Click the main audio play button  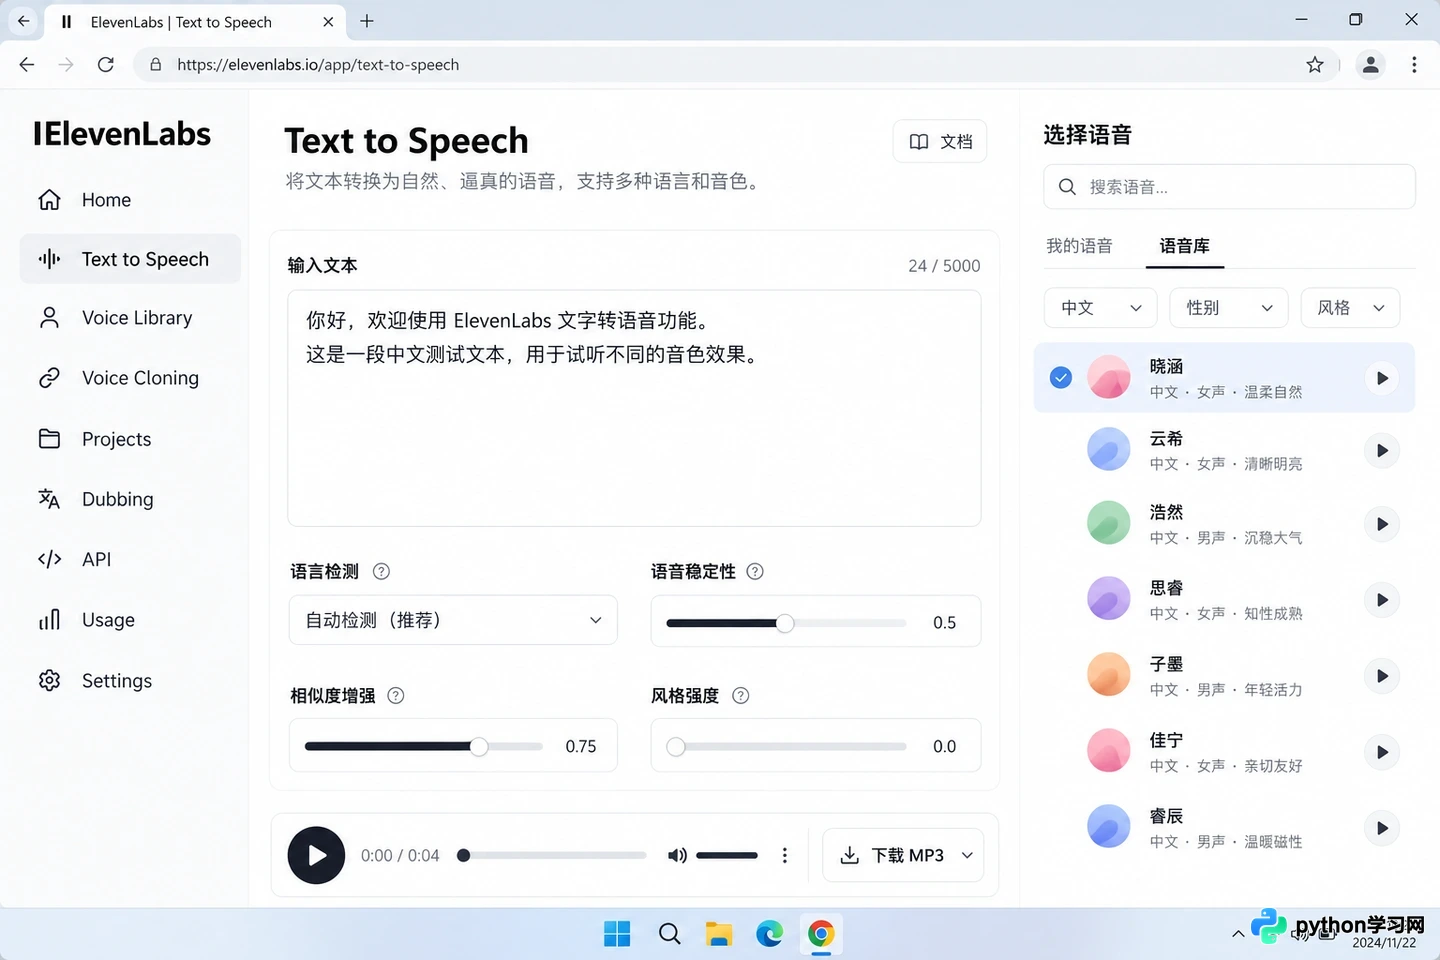tap(316, 855)
